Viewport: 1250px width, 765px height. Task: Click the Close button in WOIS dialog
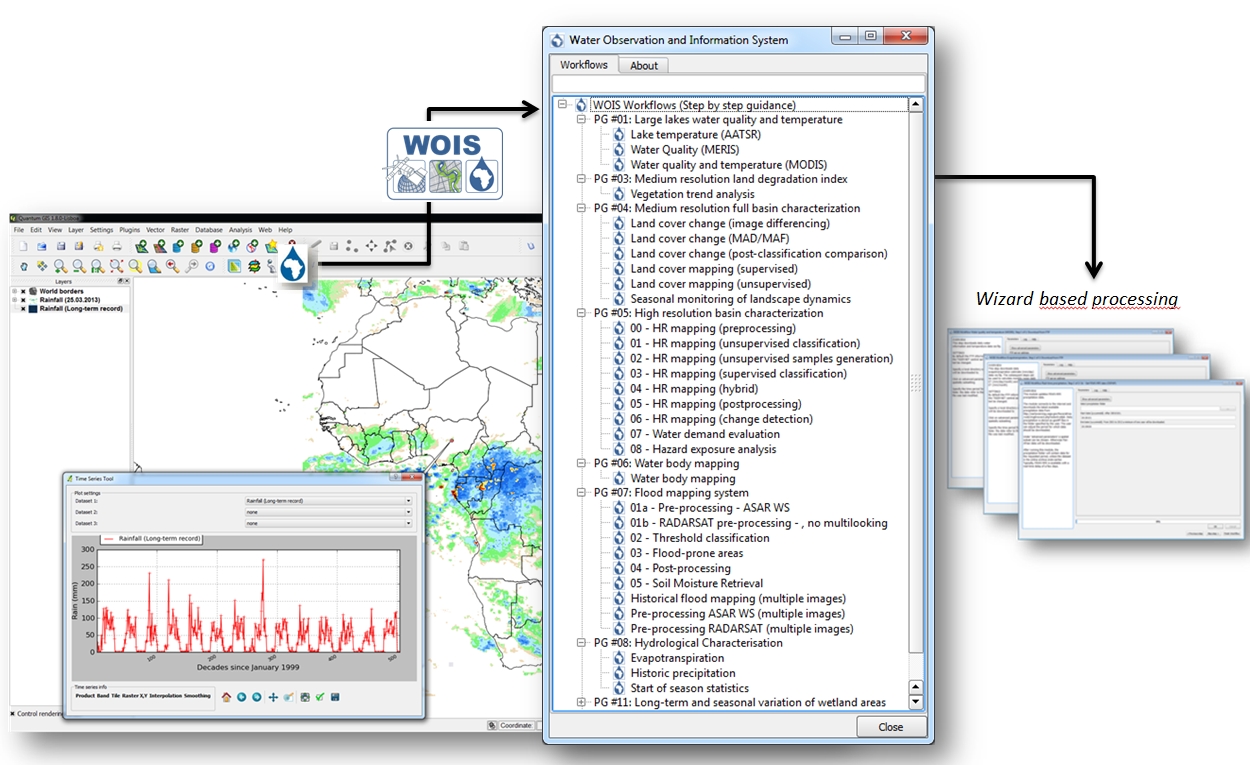[891, 727]
